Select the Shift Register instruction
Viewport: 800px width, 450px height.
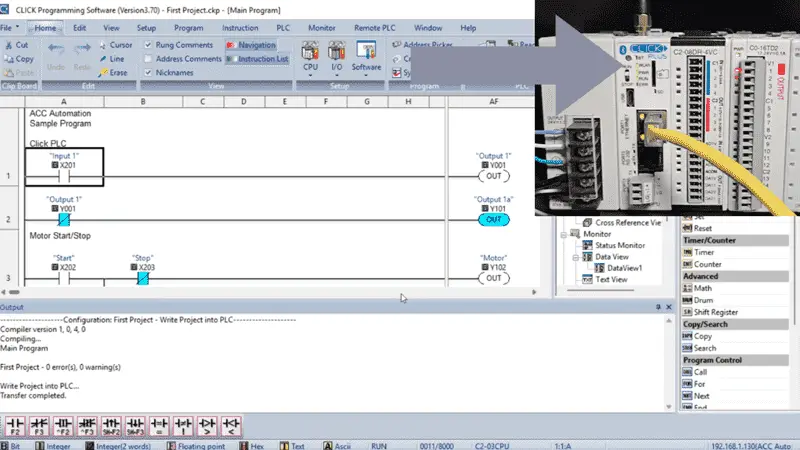(710, 312)
